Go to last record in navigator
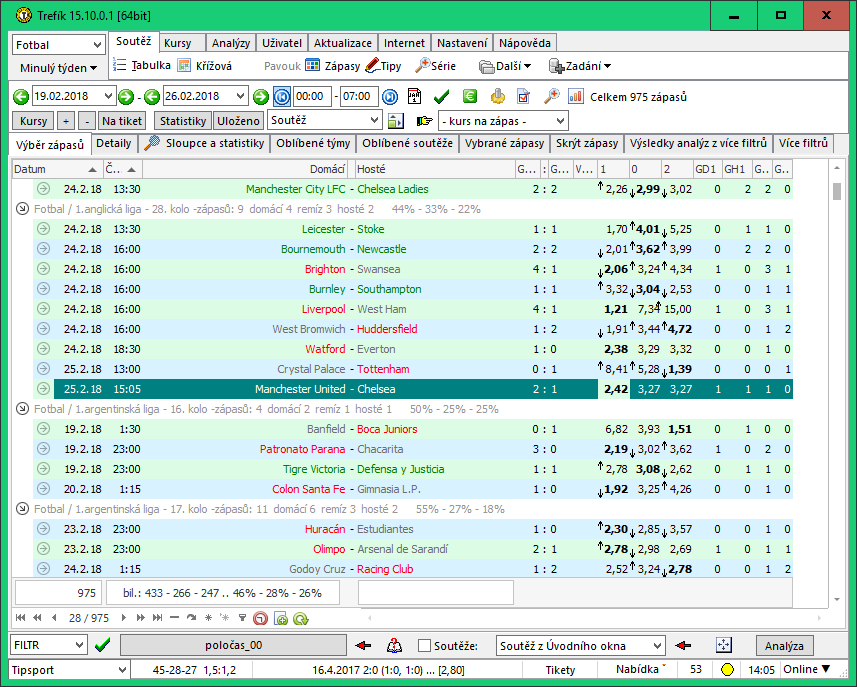The image size is (857, 687). 157,618
